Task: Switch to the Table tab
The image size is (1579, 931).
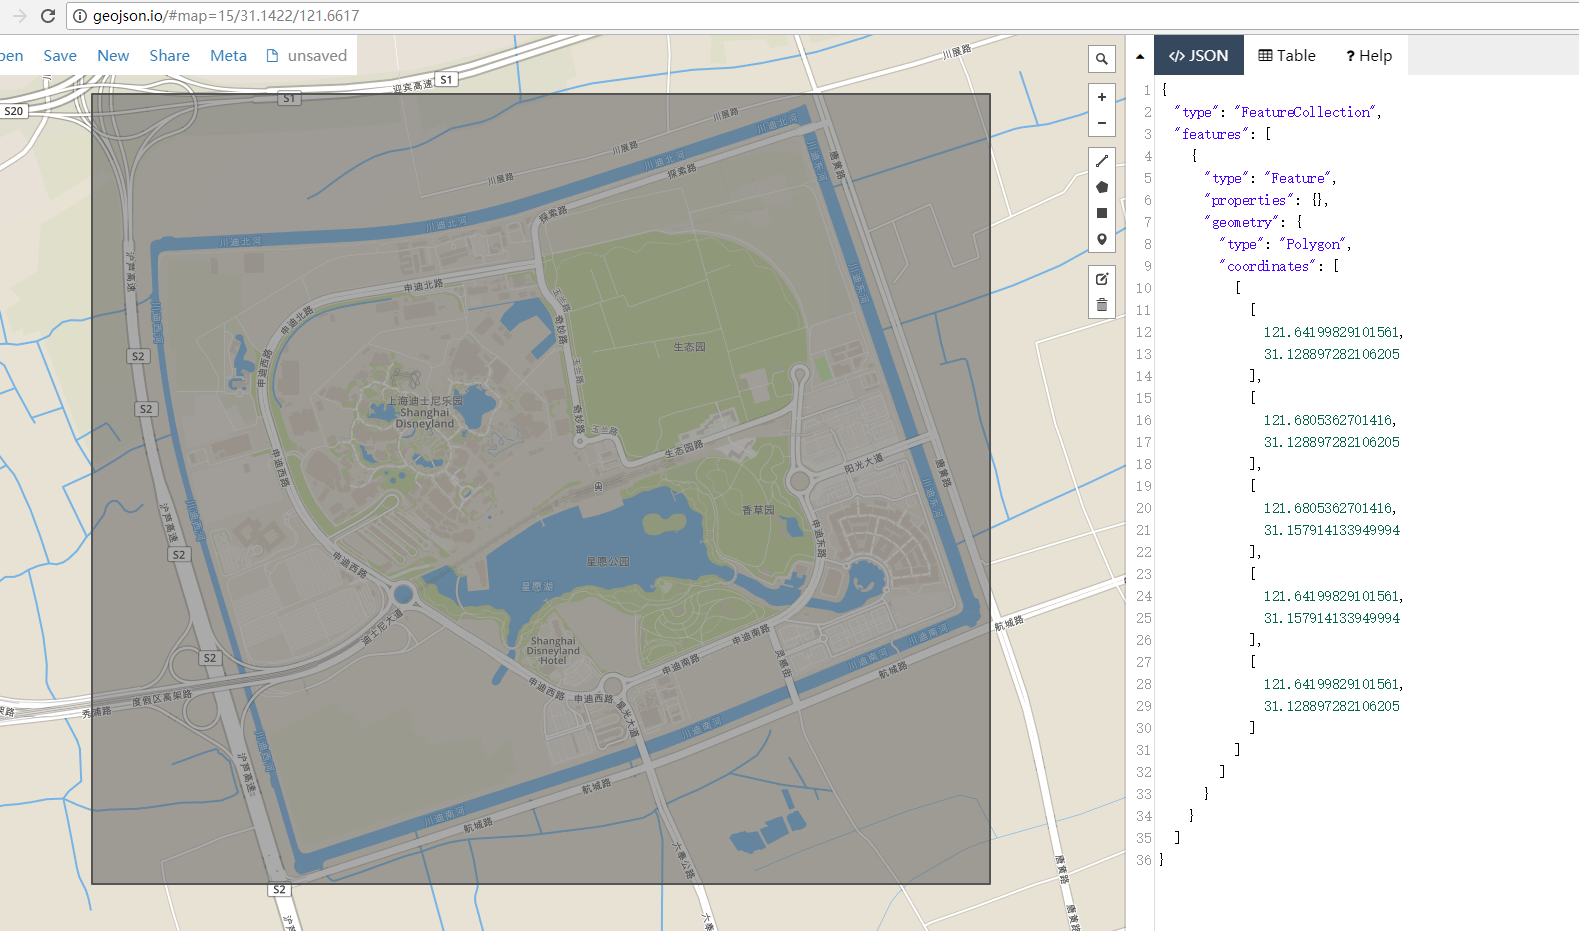Action: (1287, 56)
